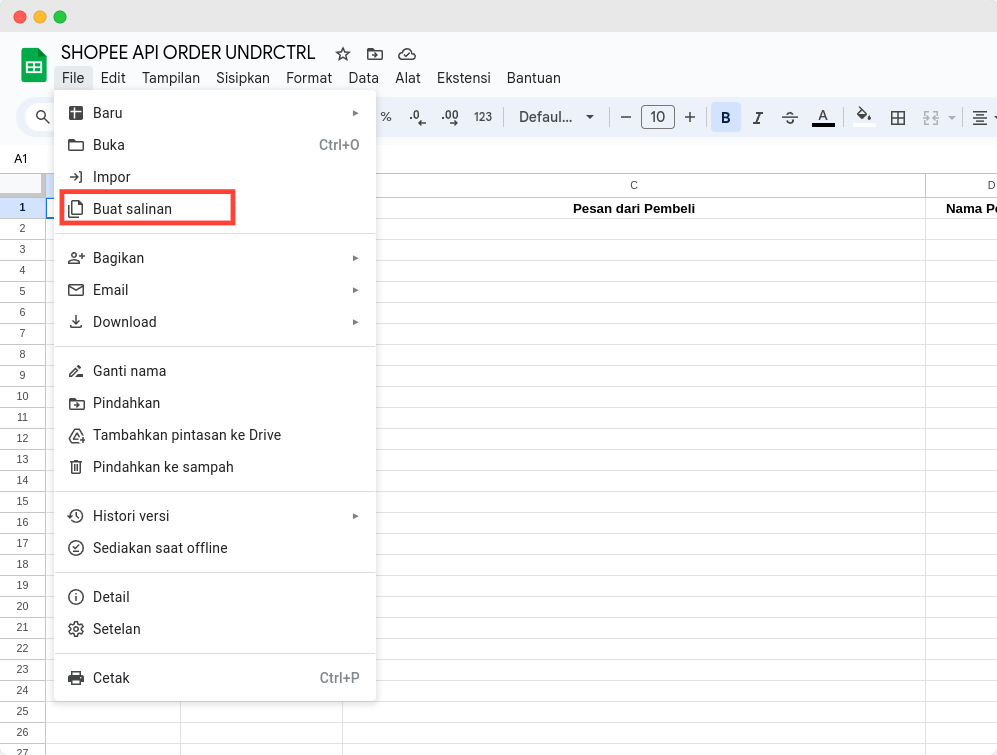Toggle Sediakan saat offline
The width and height of the screenshot is (997, 755).
pyautogui.click(x=215, y=548)
